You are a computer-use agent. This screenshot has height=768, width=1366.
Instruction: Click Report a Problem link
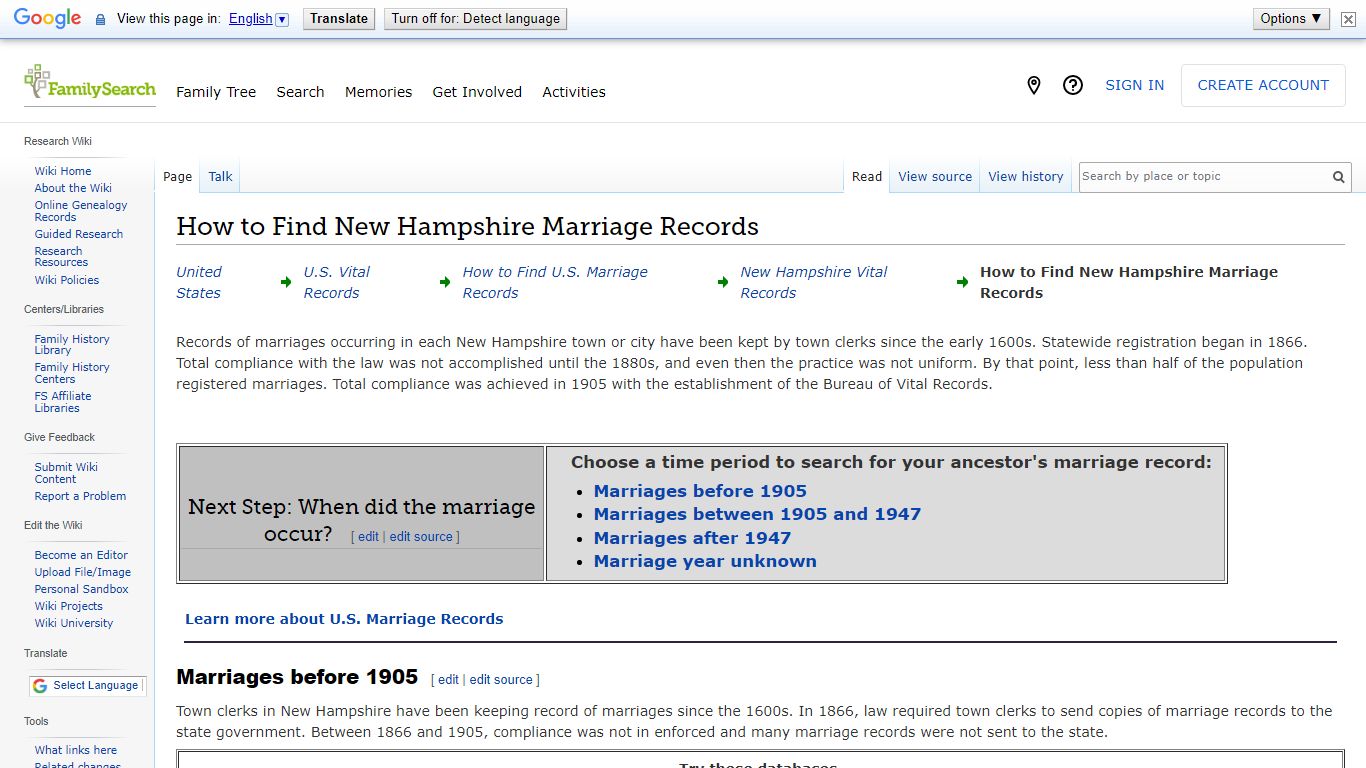coord(80,496)
